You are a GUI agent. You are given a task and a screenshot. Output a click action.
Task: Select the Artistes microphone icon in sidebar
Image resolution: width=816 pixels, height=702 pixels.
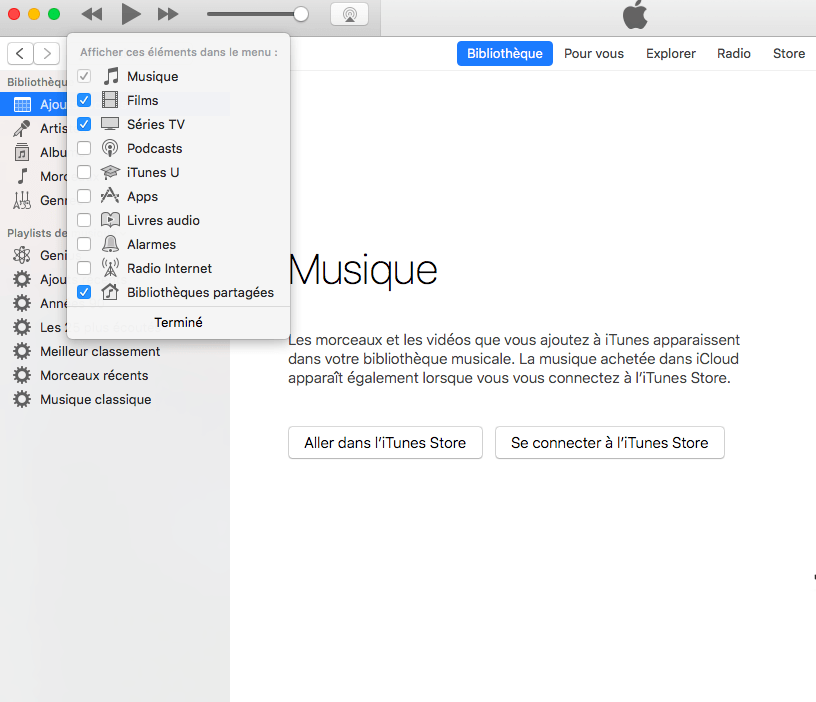[22, 128]
